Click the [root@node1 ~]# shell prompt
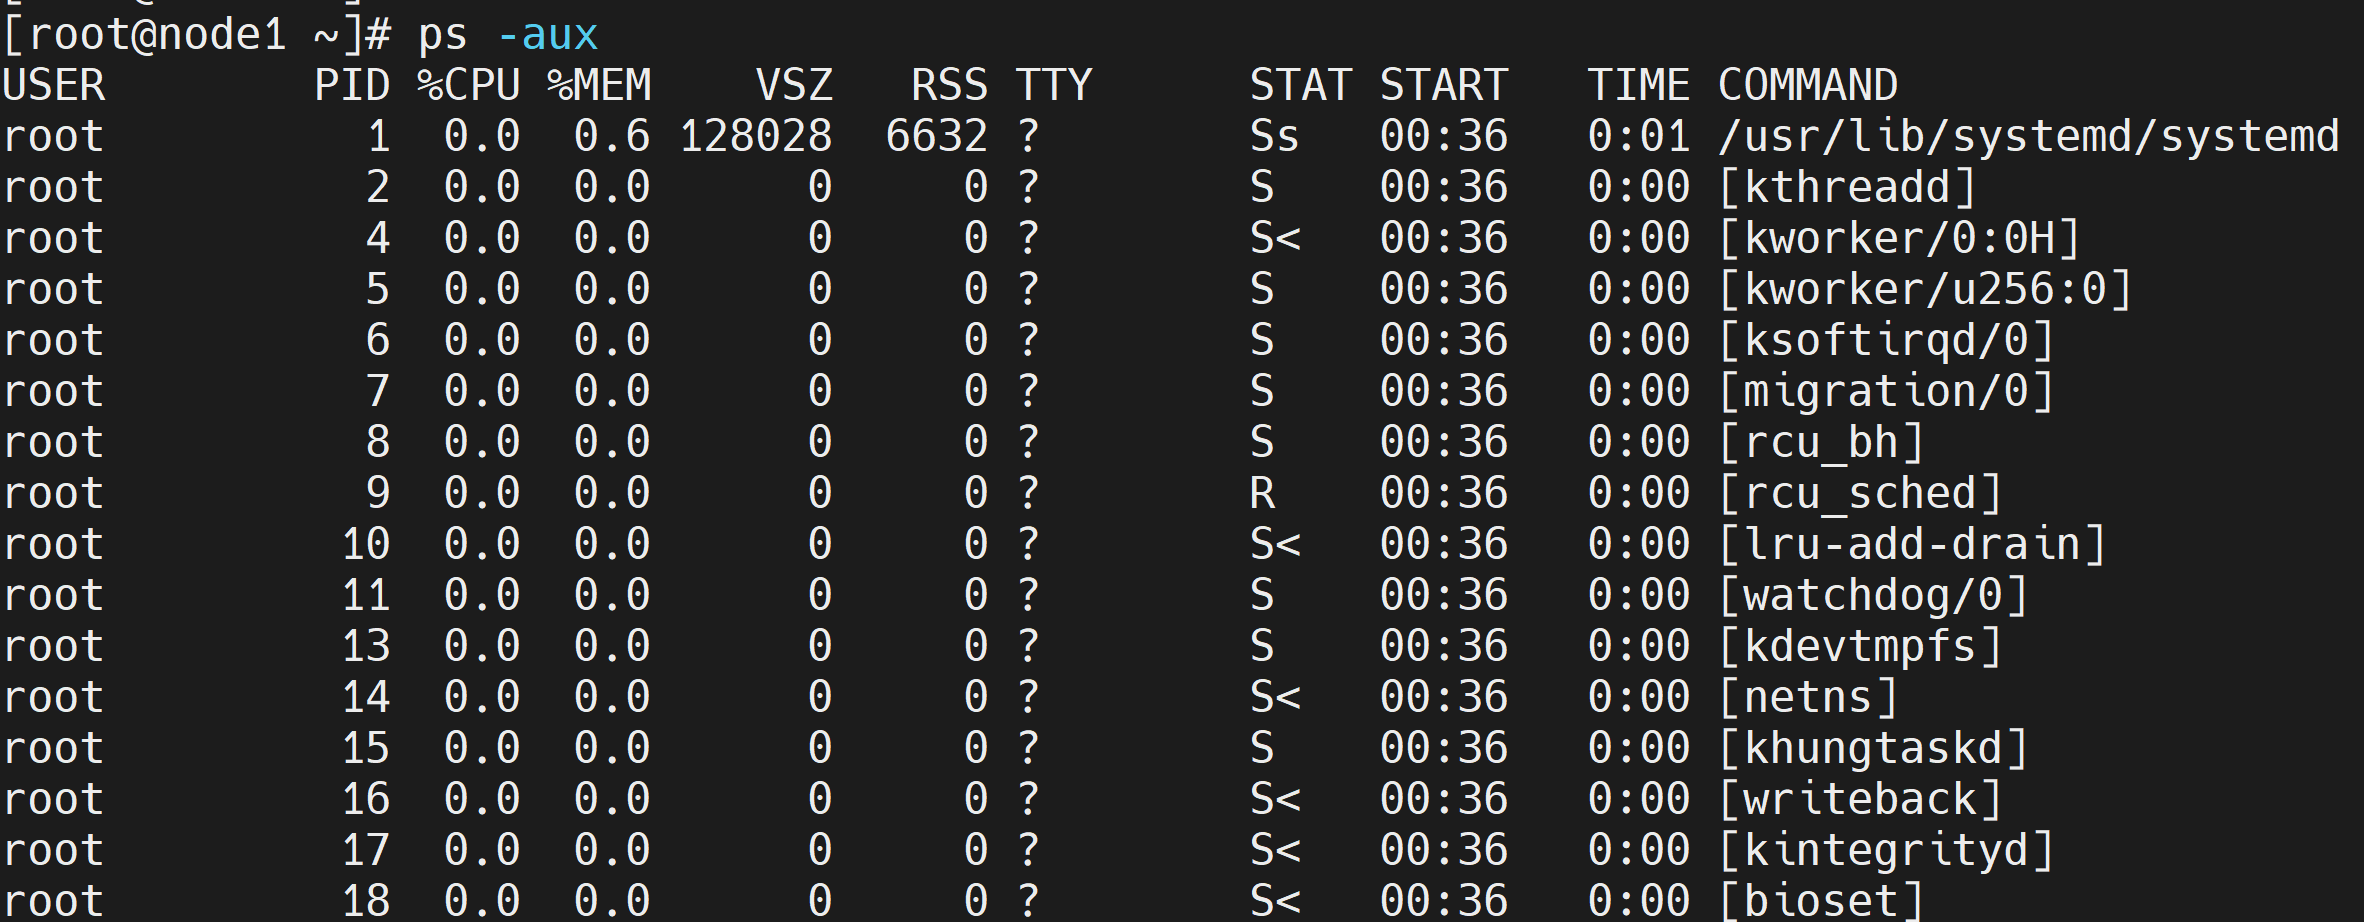The image size is (2364, 922). [196, 36]
